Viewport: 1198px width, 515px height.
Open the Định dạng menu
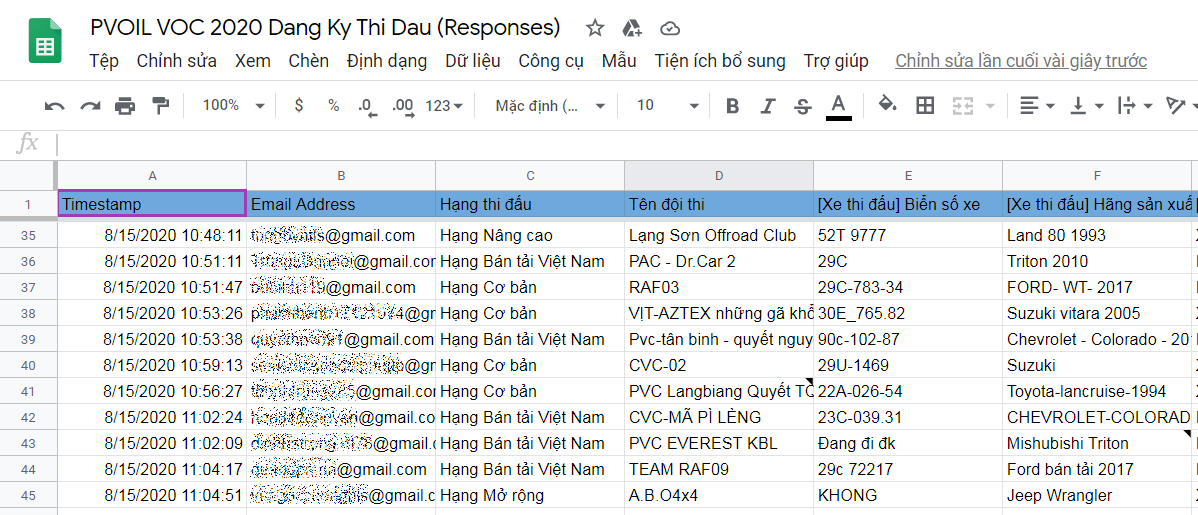click(x=387, y=61)
